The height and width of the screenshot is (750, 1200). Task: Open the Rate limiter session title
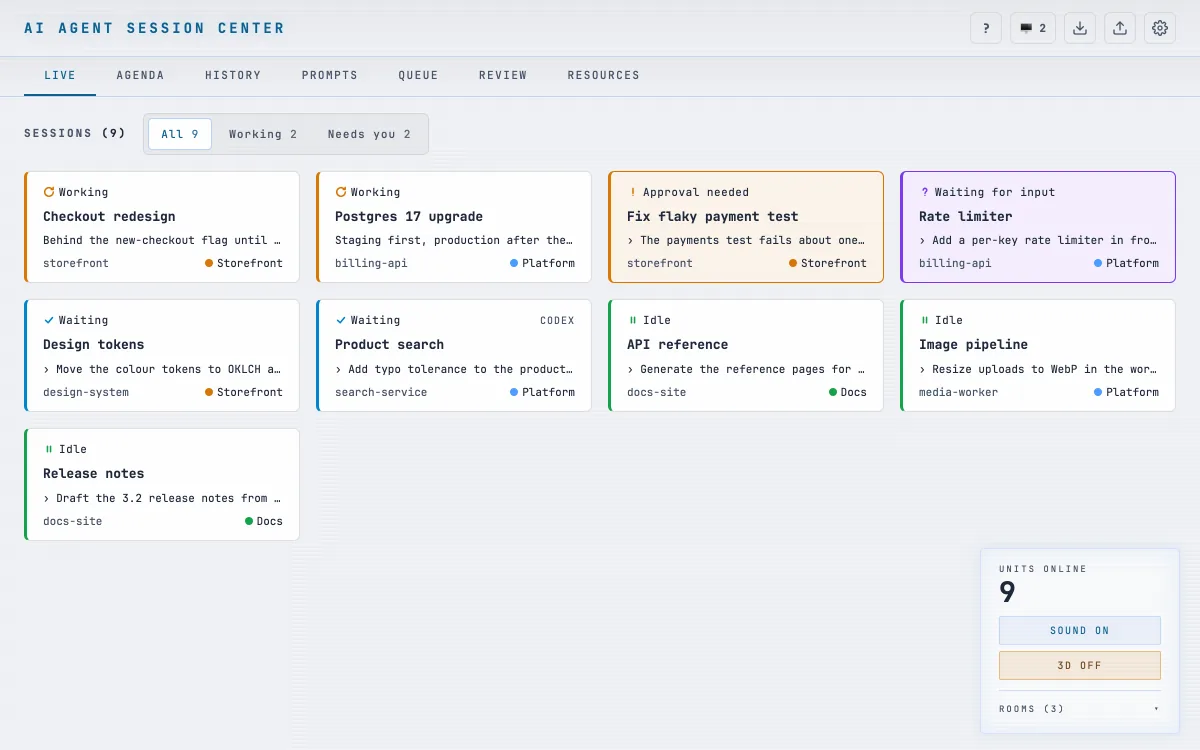(966, 216)
